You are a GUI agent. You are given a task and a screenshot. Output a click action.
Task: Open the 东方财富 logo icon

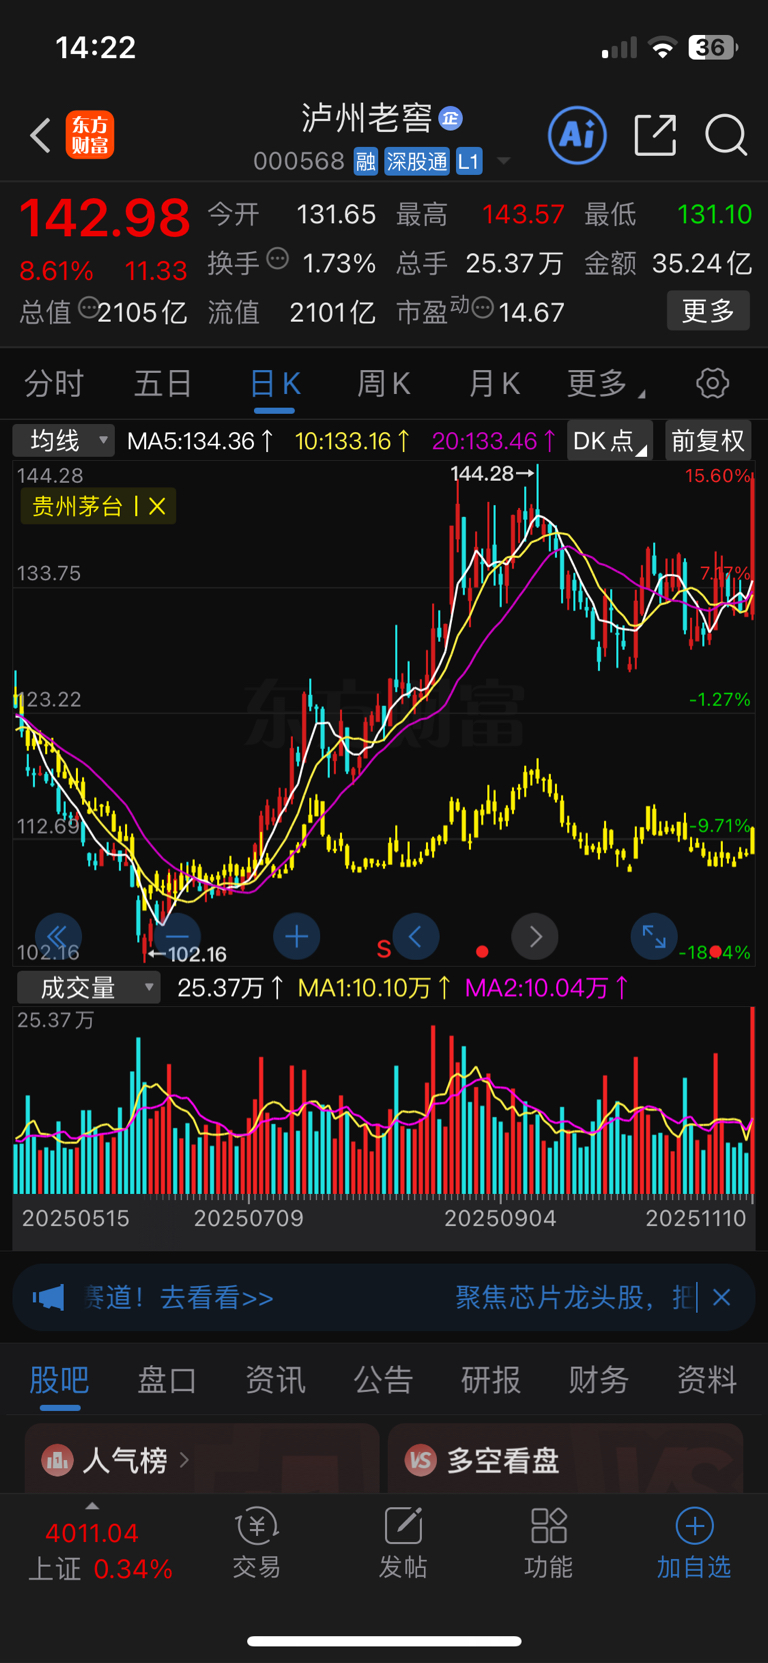point(90,135)
